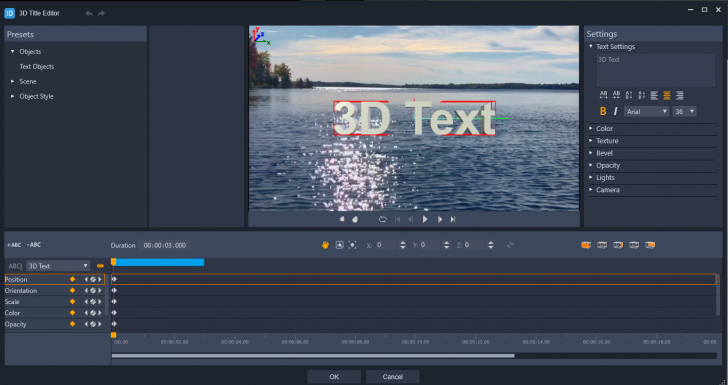Screen dimensions: 728x385
Task: Click the Duration timecode field
Action: 165,245
